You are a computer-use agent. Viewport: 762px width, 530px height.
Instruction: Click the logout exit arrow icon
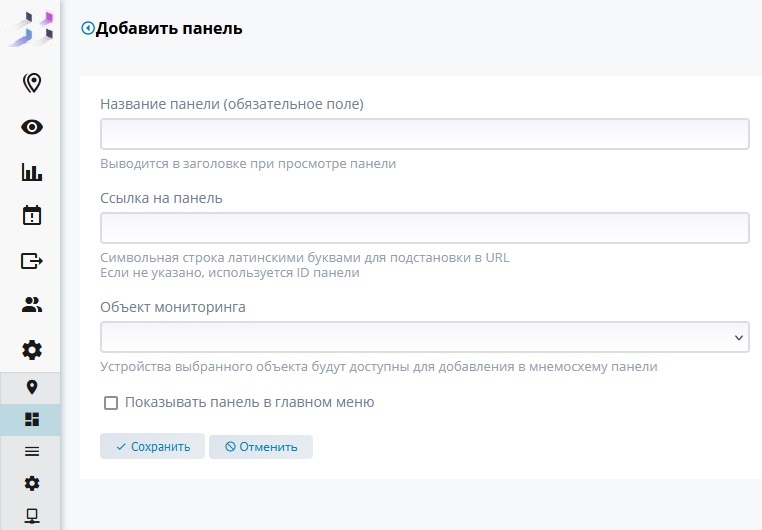pos(32,261)
